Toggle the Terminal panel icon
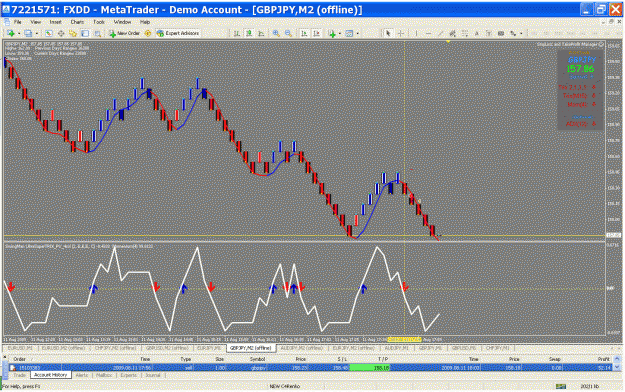The image size is (625, 392). [85, 33]
